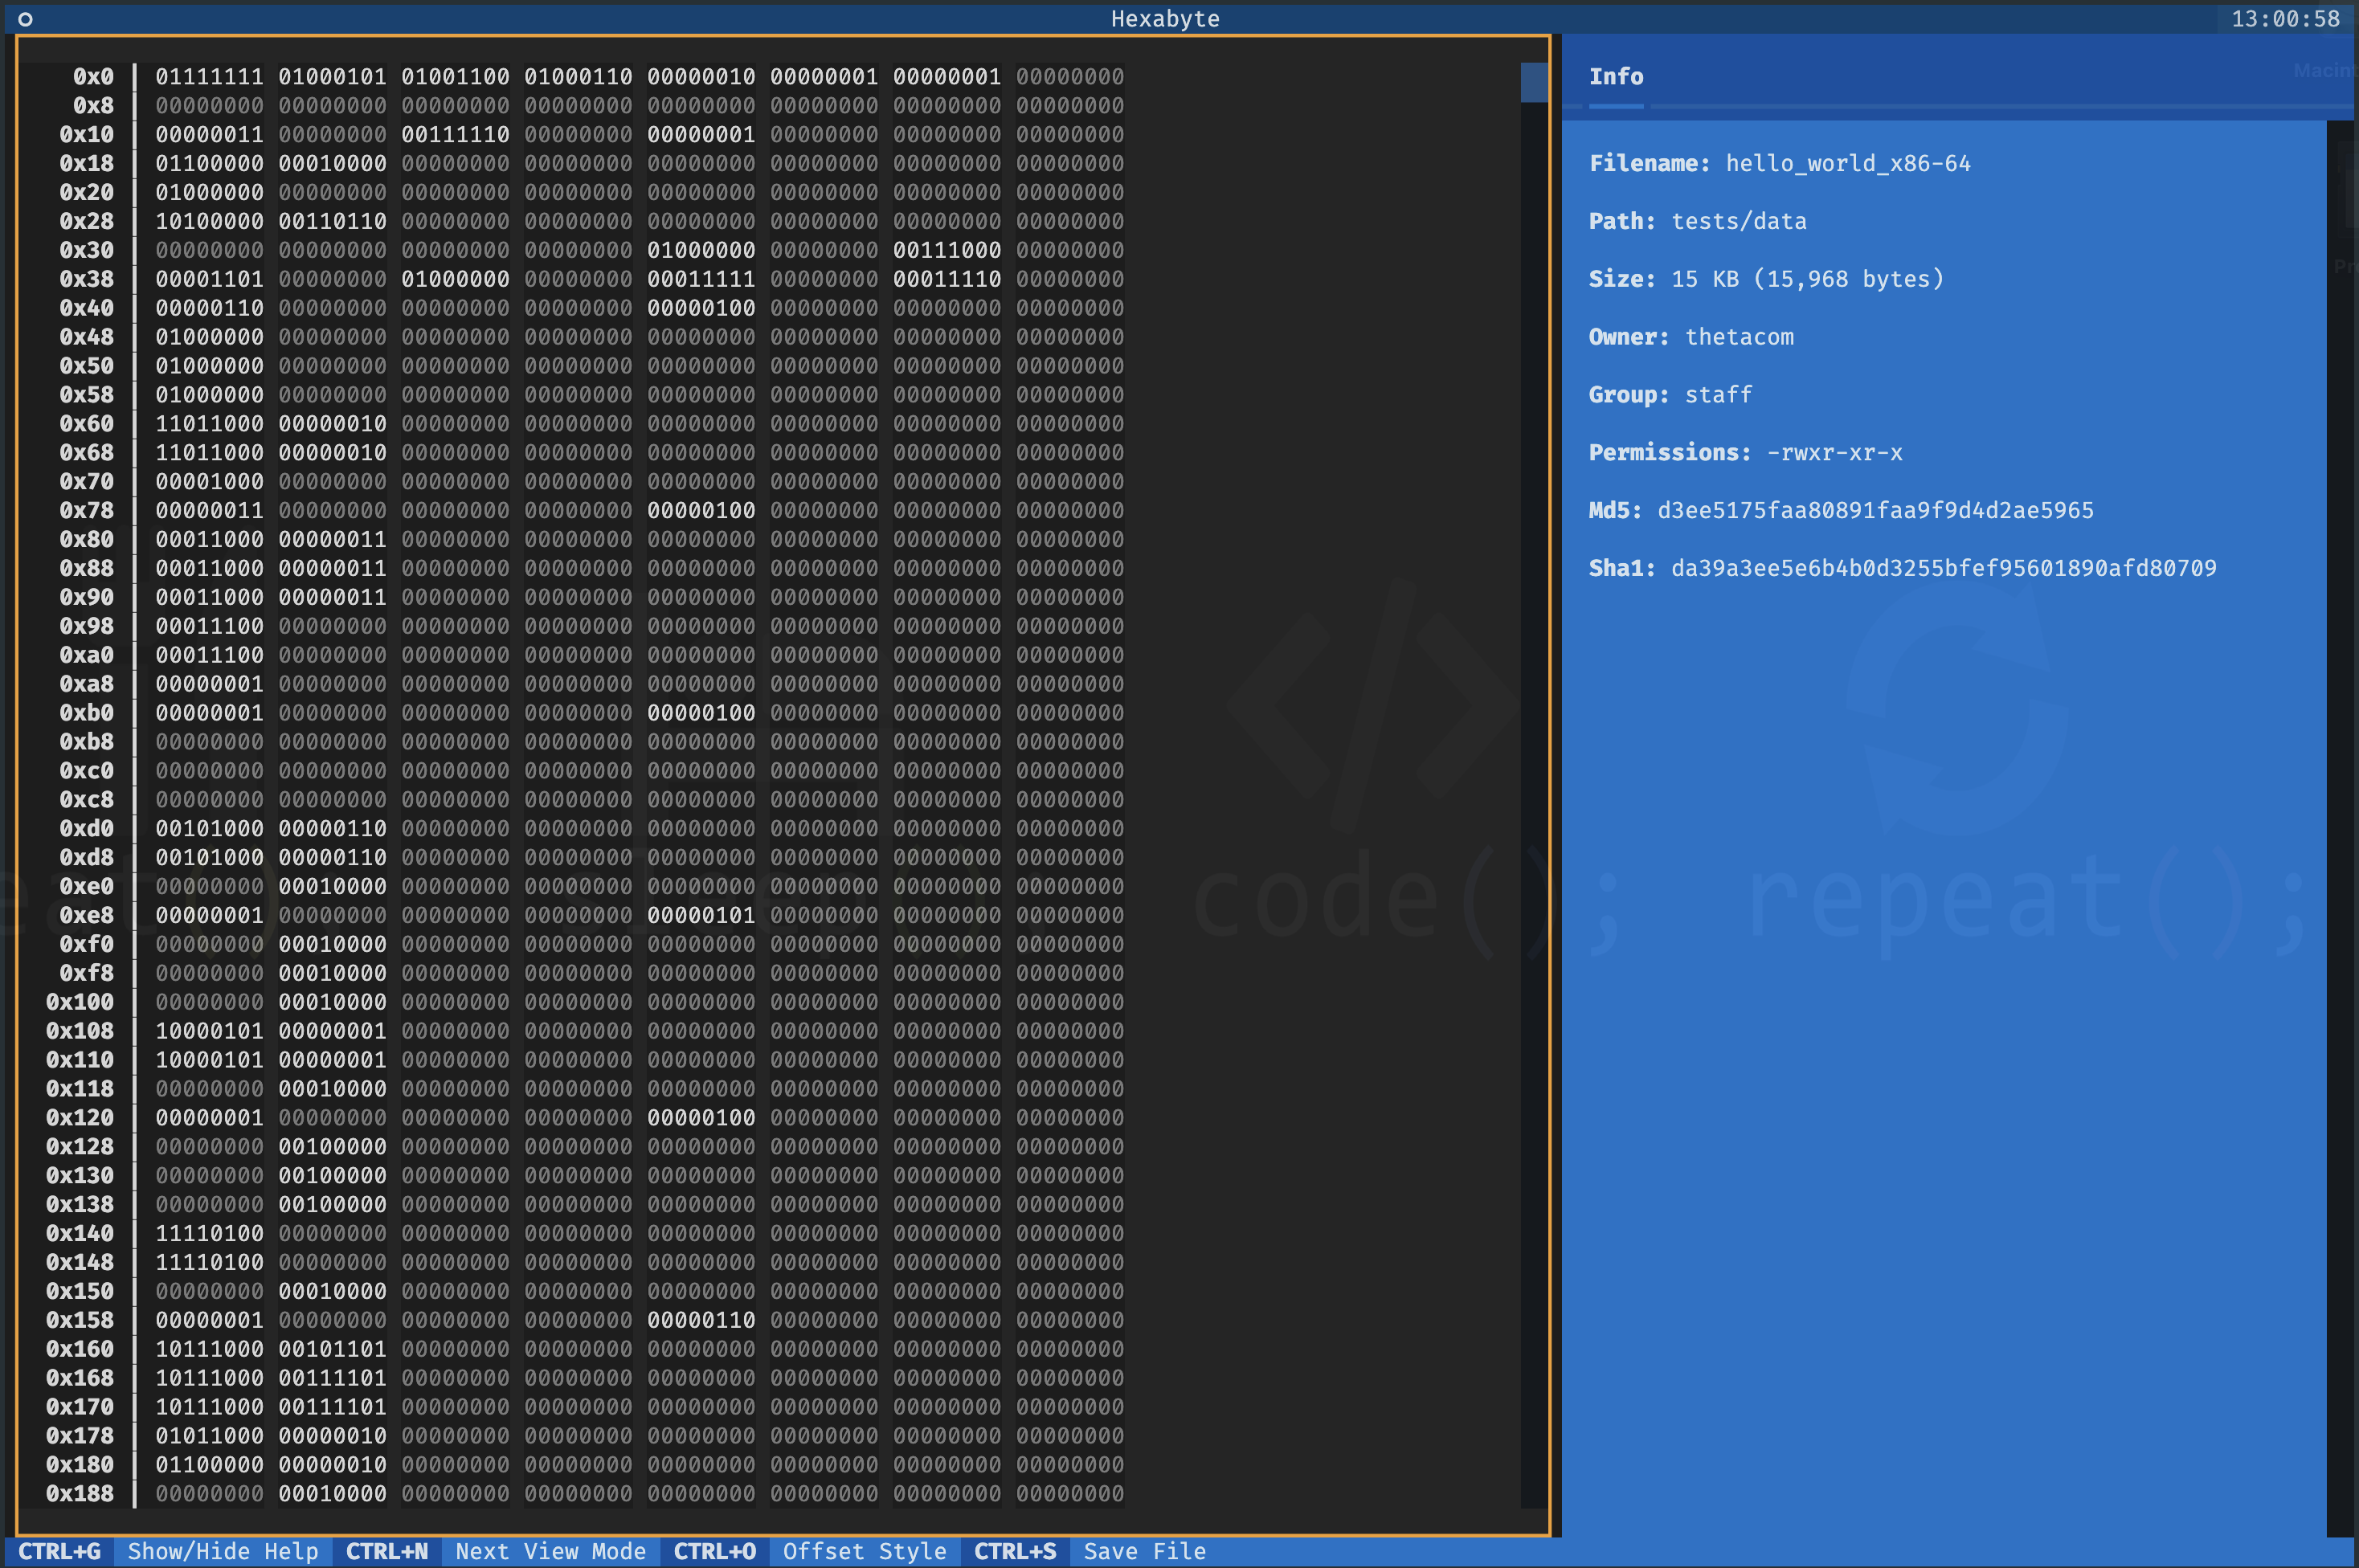The width and height of the screenshot is (2359, 1568).
Task: Click the Sha1 hash value
Action: pyautogui.click(x=1943, y=568)
